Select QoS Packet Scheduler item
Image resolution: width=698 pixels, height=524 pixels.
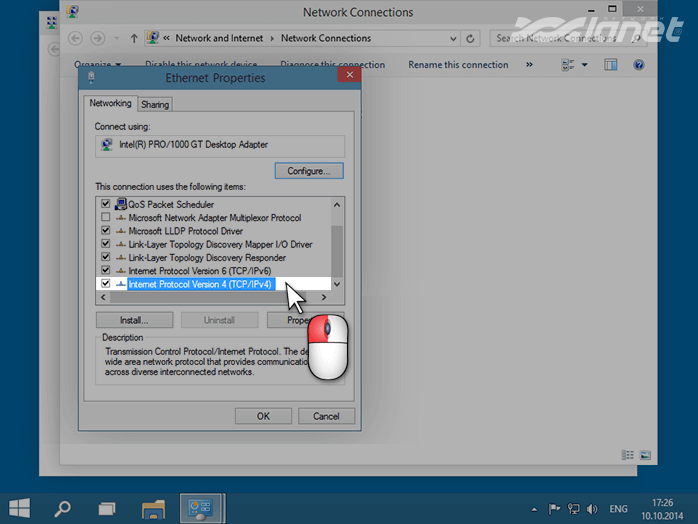pyautogui.click(x=171, y=204)
